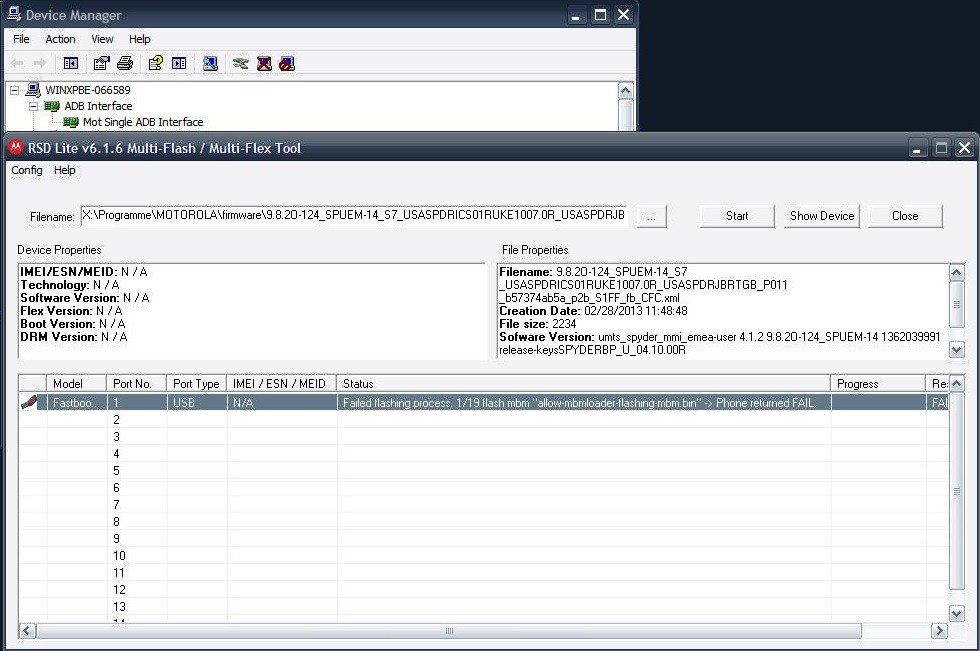Click the Close button in RSD Lite
The width and height of the screenshot is (980, 651).
click(x=905, y=216)
